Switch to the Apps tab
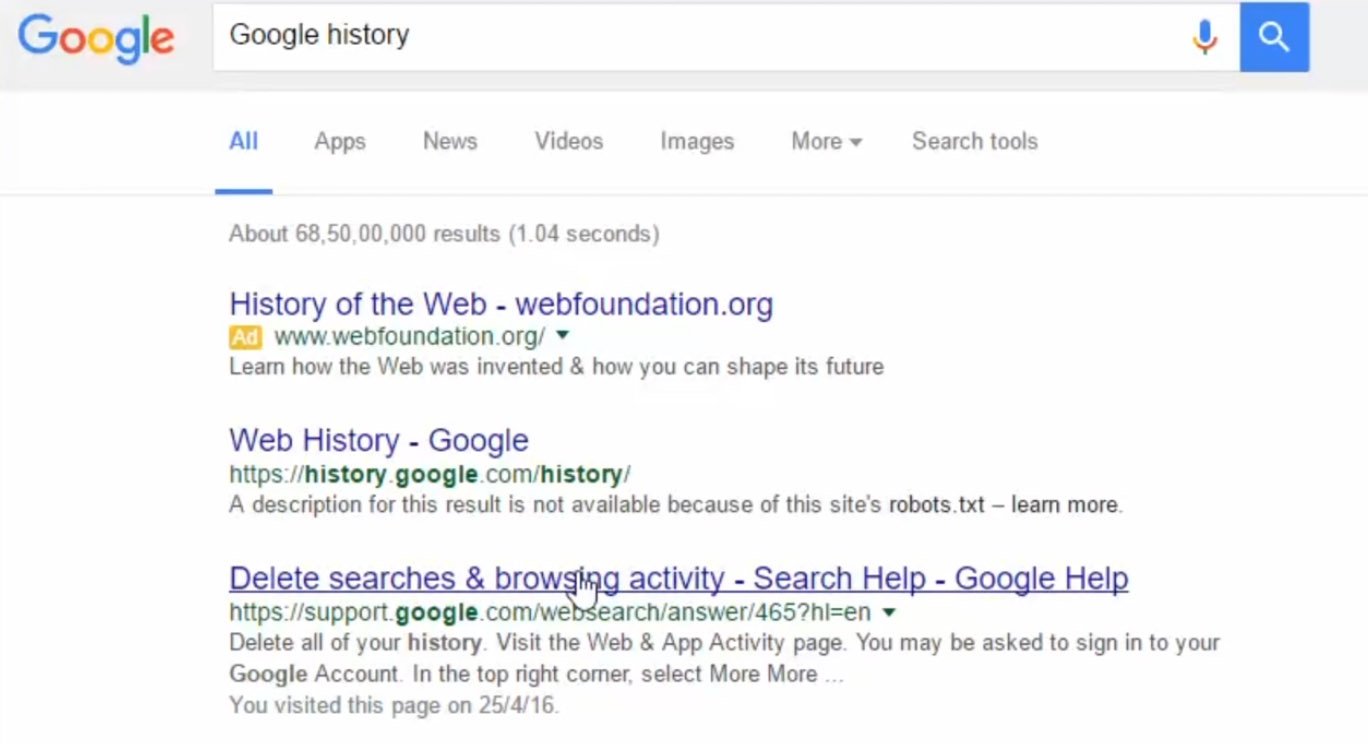 pyautogui.click(x=340, y=142)
